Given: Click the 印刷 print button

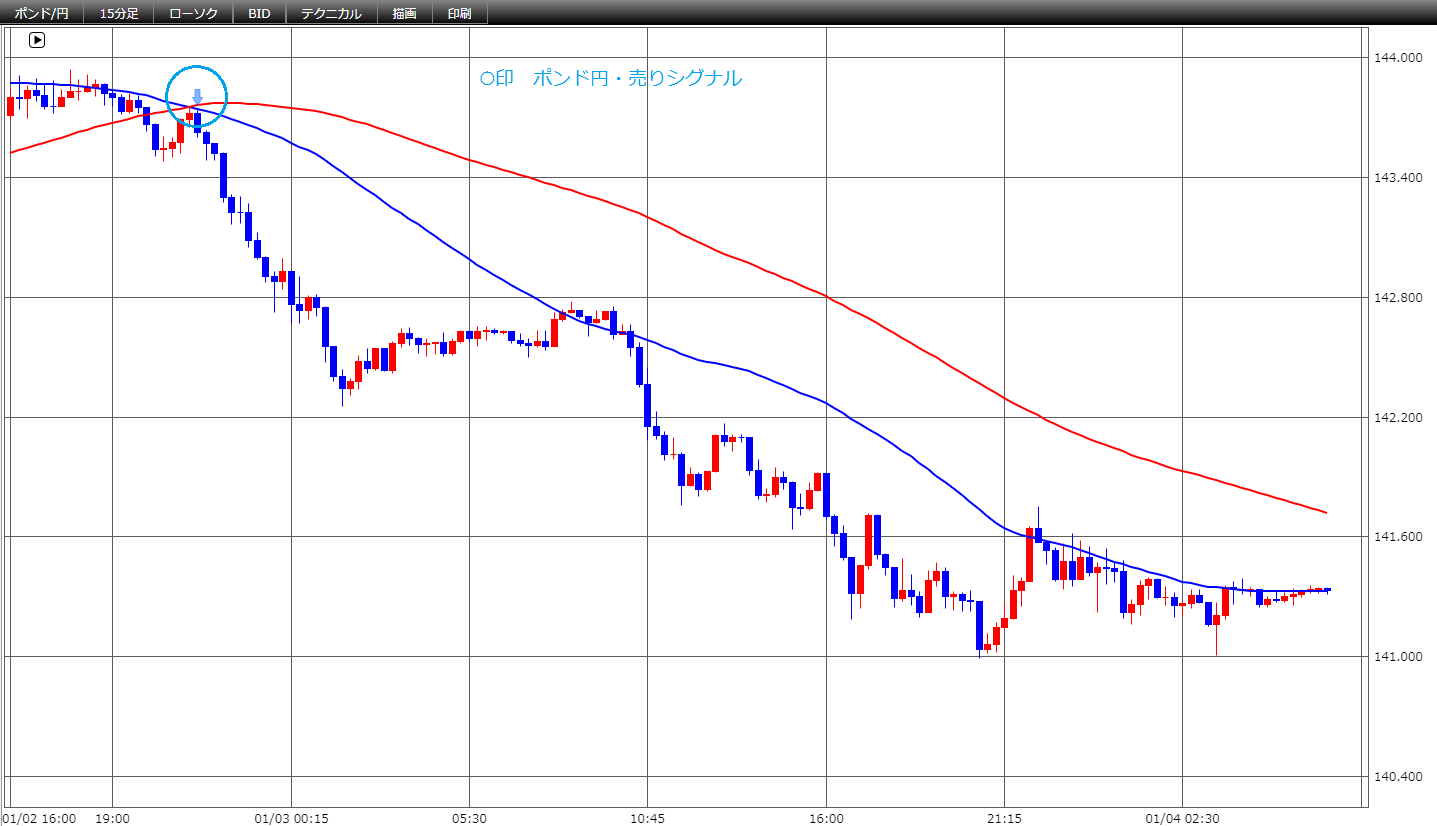Looking at the screenshot, I should pos(460,13).
